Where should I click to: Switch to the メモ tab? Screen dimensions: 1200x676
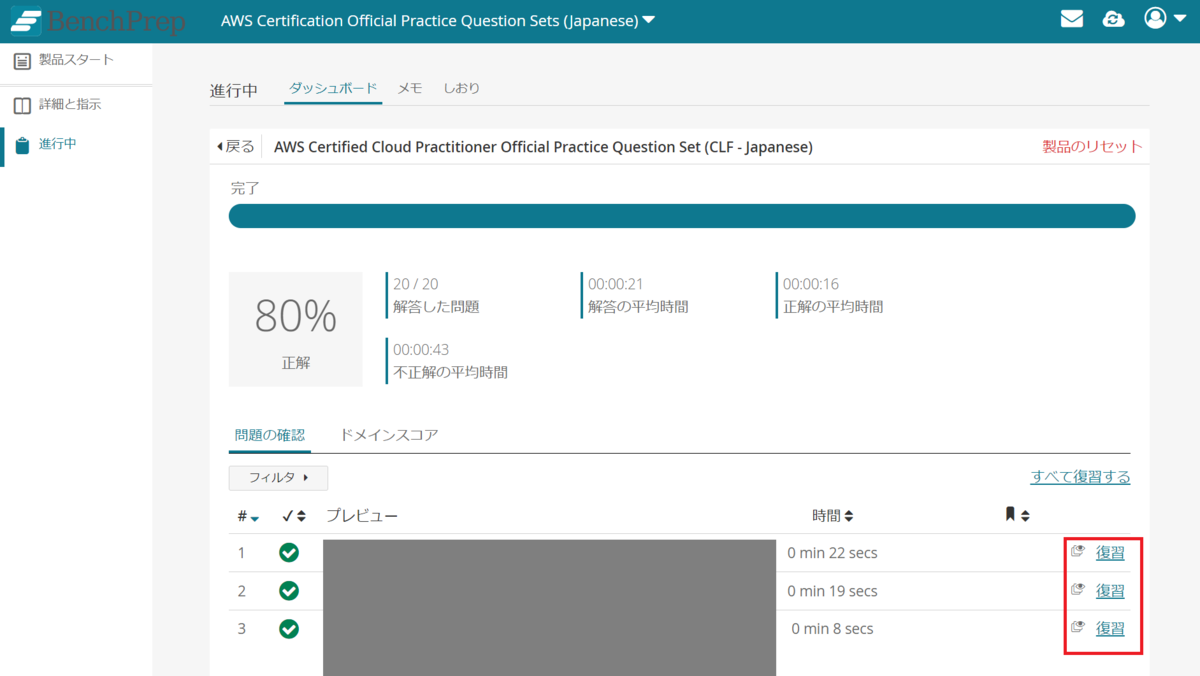click(410, 88)
